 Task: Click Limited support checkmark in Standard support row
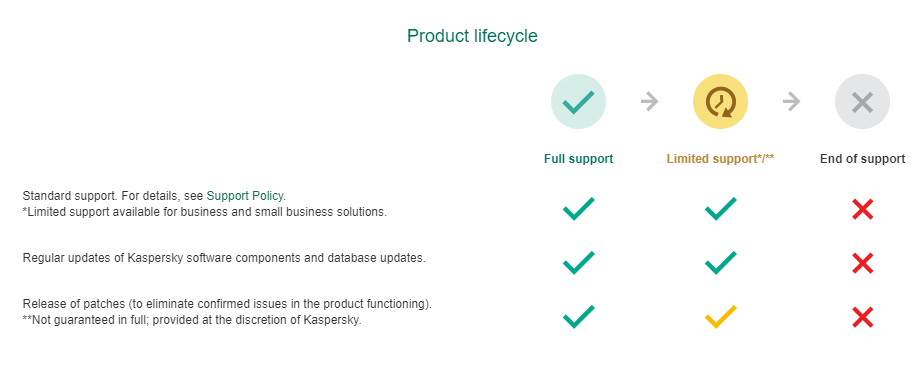[x=720, y=209]
